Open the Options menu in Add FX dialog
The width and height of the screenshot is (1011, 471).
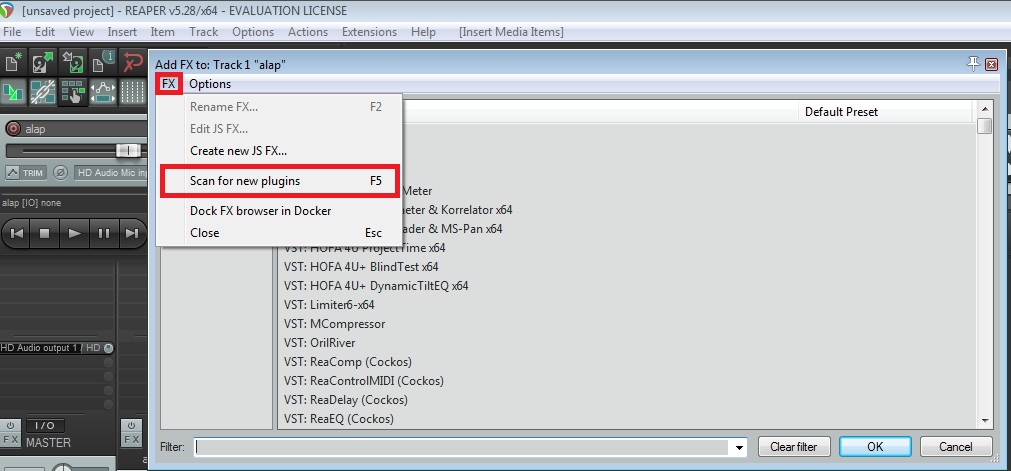[210, 84]
